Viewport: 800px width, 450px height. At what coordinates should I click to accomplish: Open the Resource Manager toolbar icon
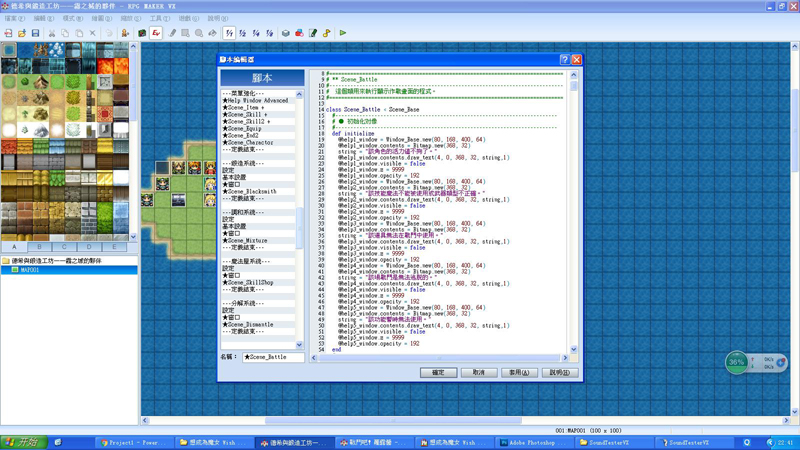point(299,33)
